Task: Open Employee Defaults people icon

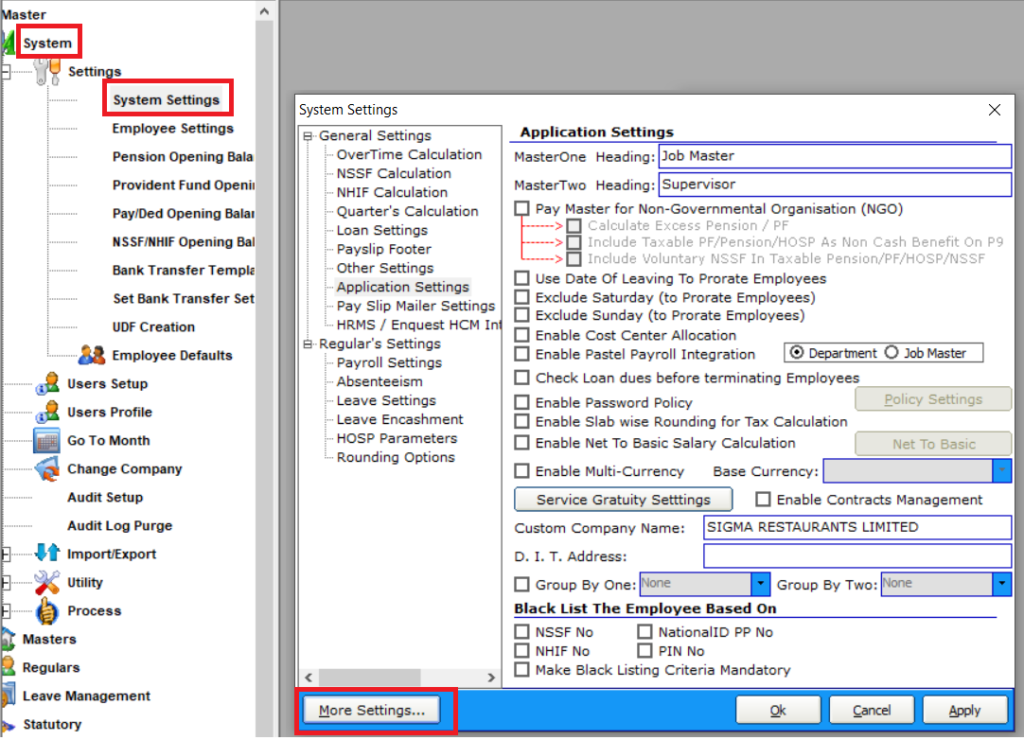Action: tap(93, 355)
